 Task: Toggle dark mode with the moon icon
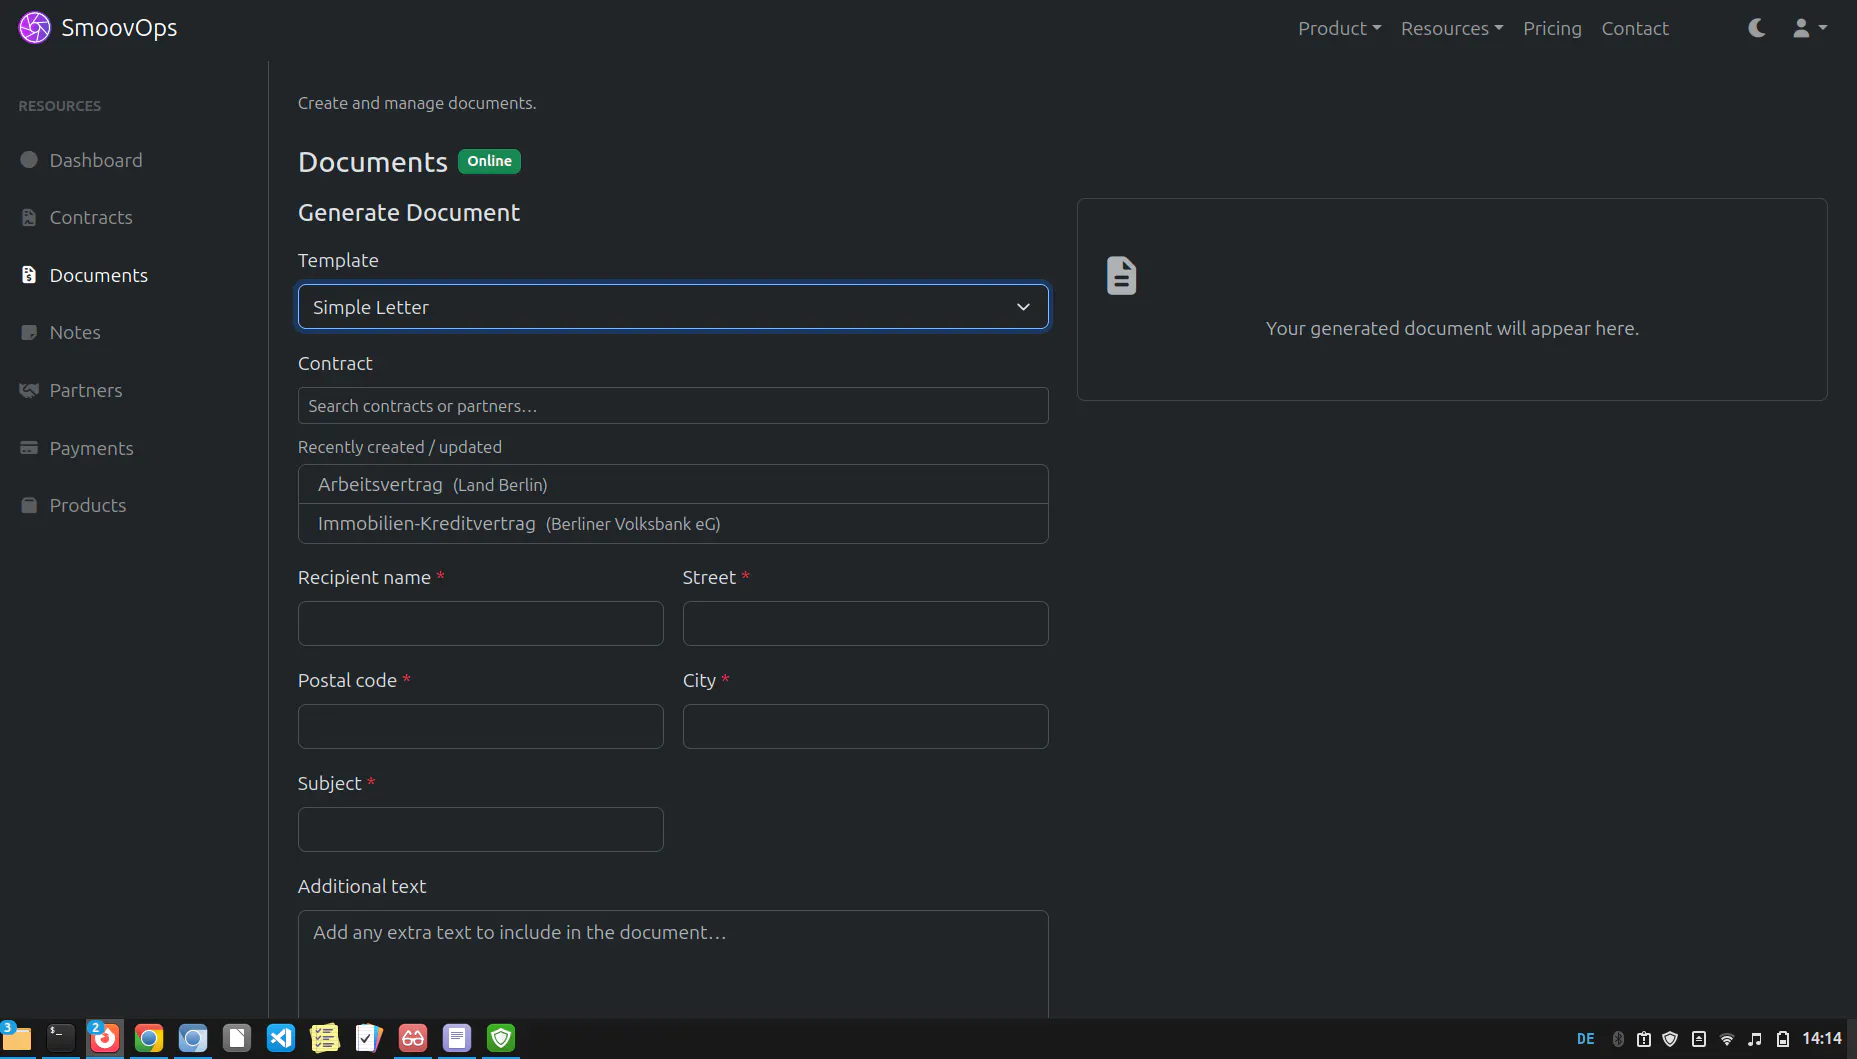pos(1756,28)
